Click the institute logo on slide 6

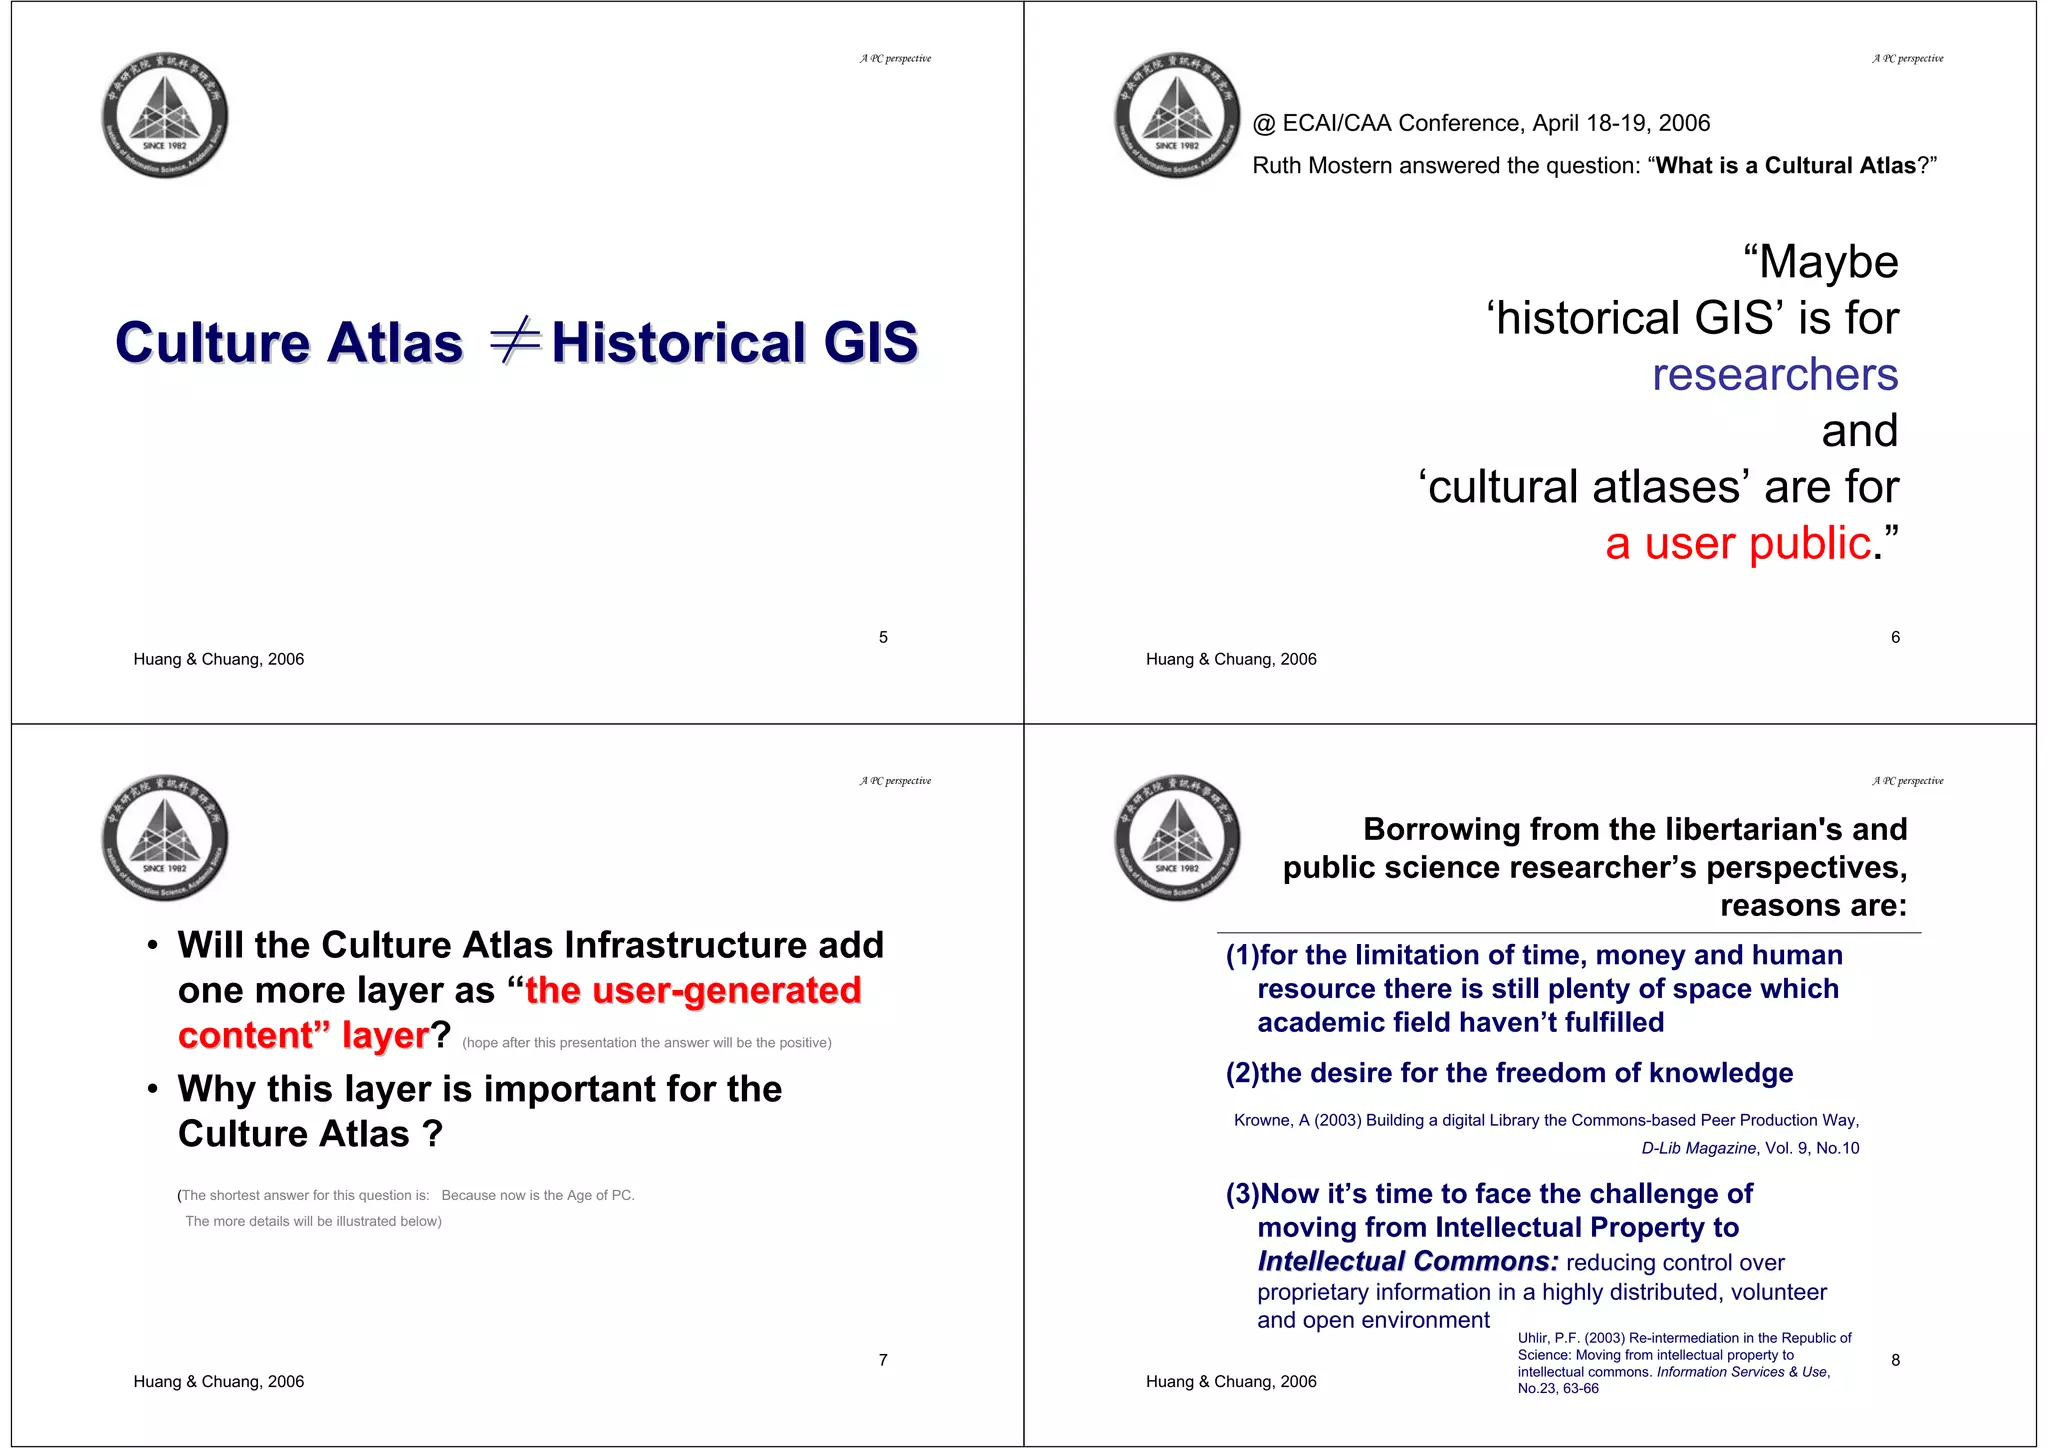[1177, 116]
